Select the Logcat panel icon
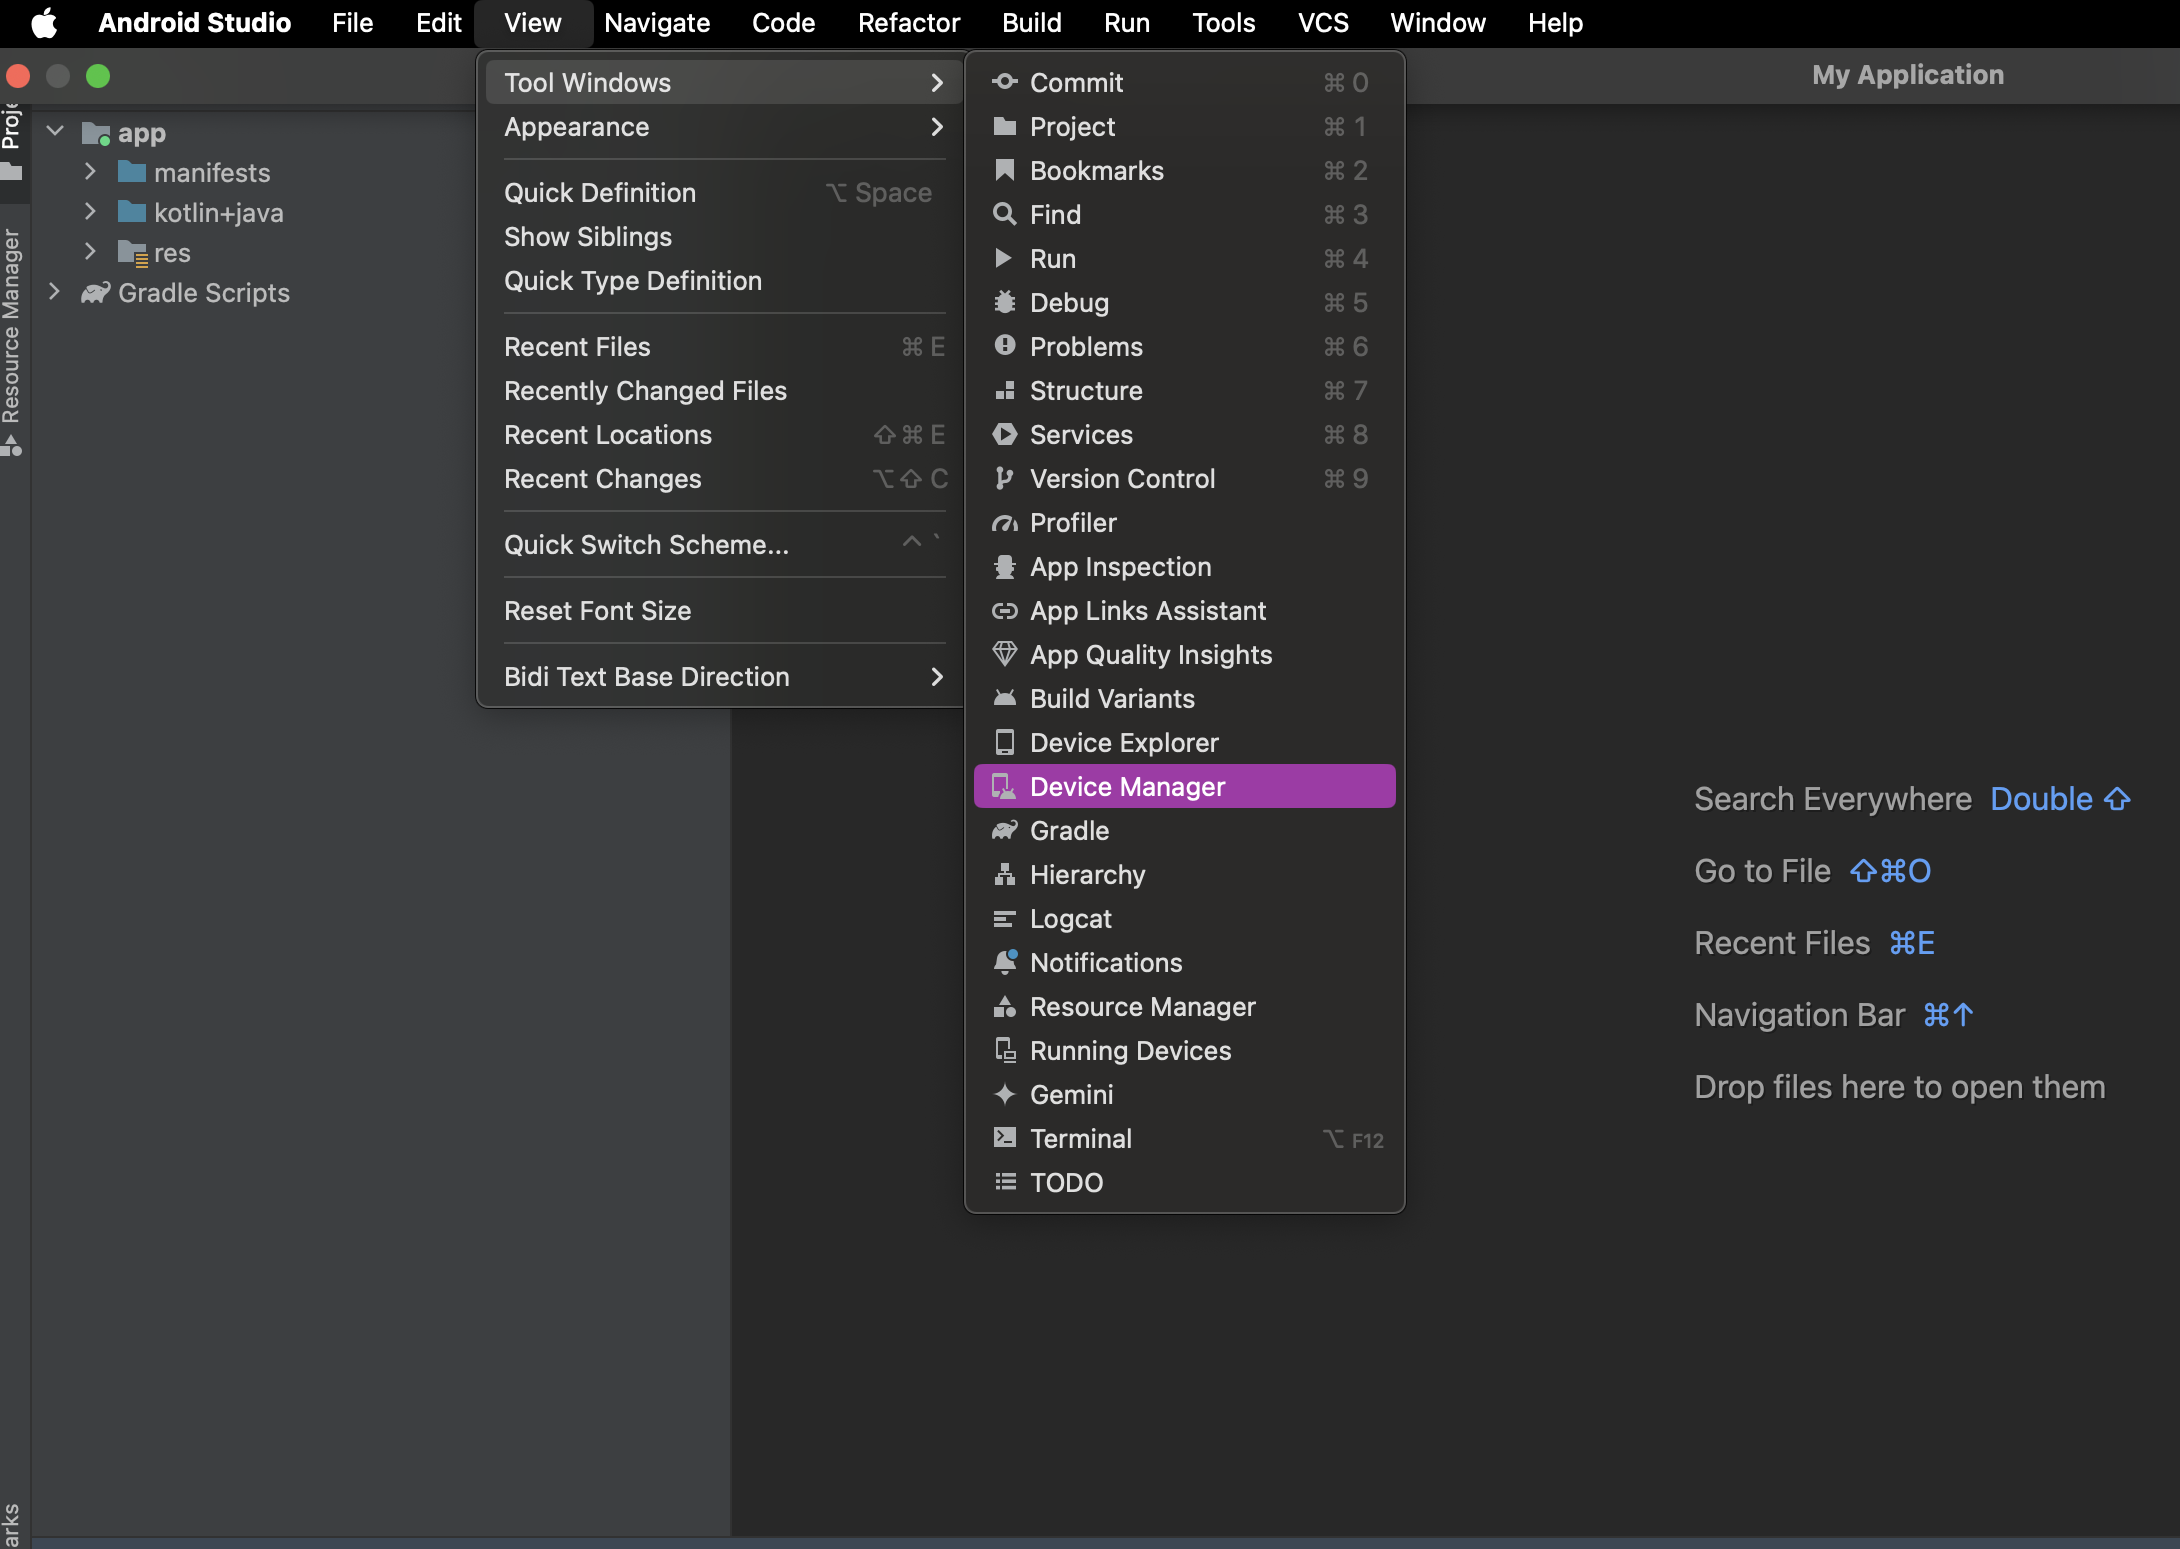The image size is (2180, 1549). [x=1000, y=917]
